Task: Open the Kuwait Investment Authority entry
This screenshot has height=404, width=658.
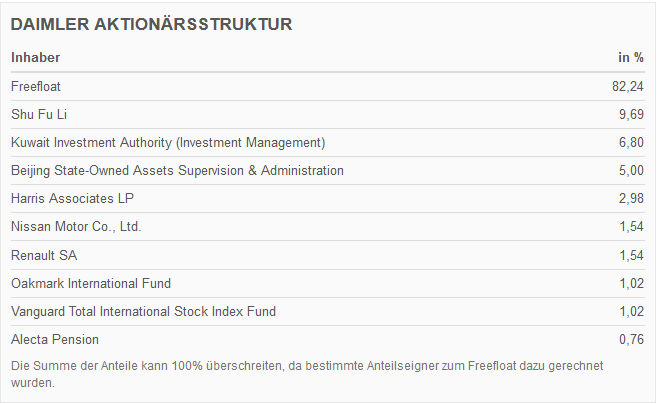Action: coord(168,142)
